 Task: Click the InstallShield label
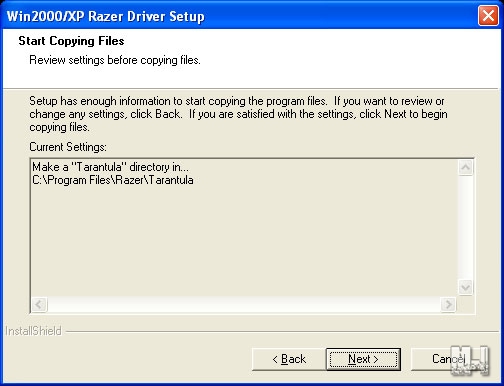[x=33, y=331]
